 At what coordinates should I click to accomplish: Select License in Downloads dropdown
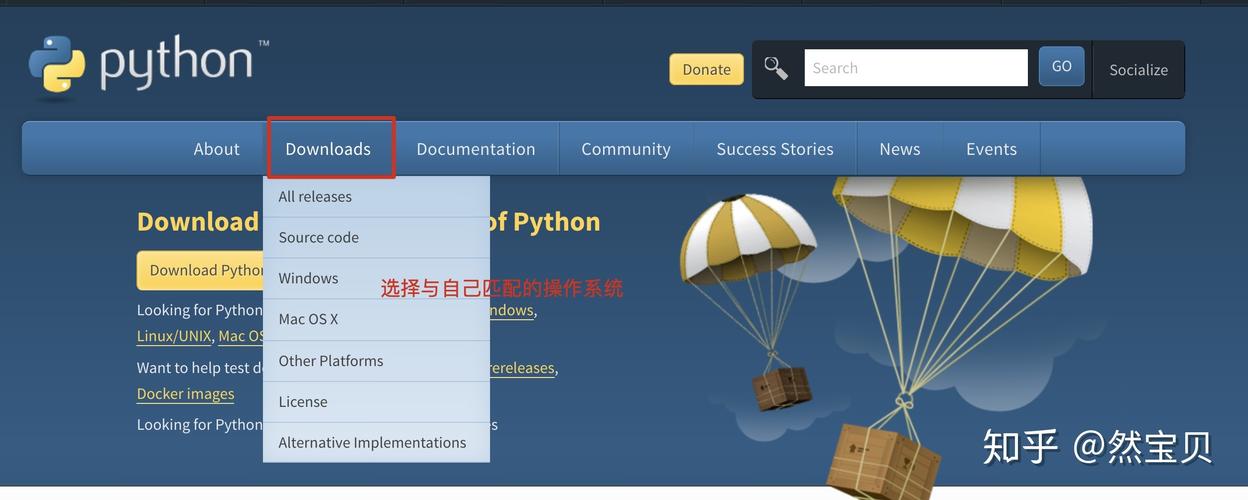376,402
